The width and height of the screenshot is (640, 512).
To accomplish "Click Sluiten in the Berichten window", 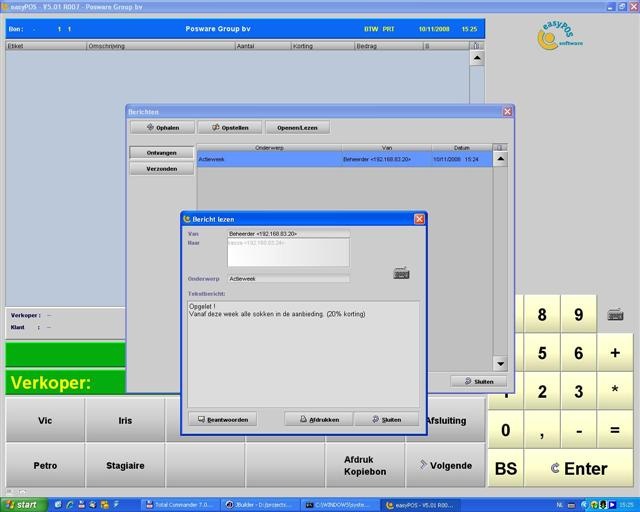I will [479, 381].
